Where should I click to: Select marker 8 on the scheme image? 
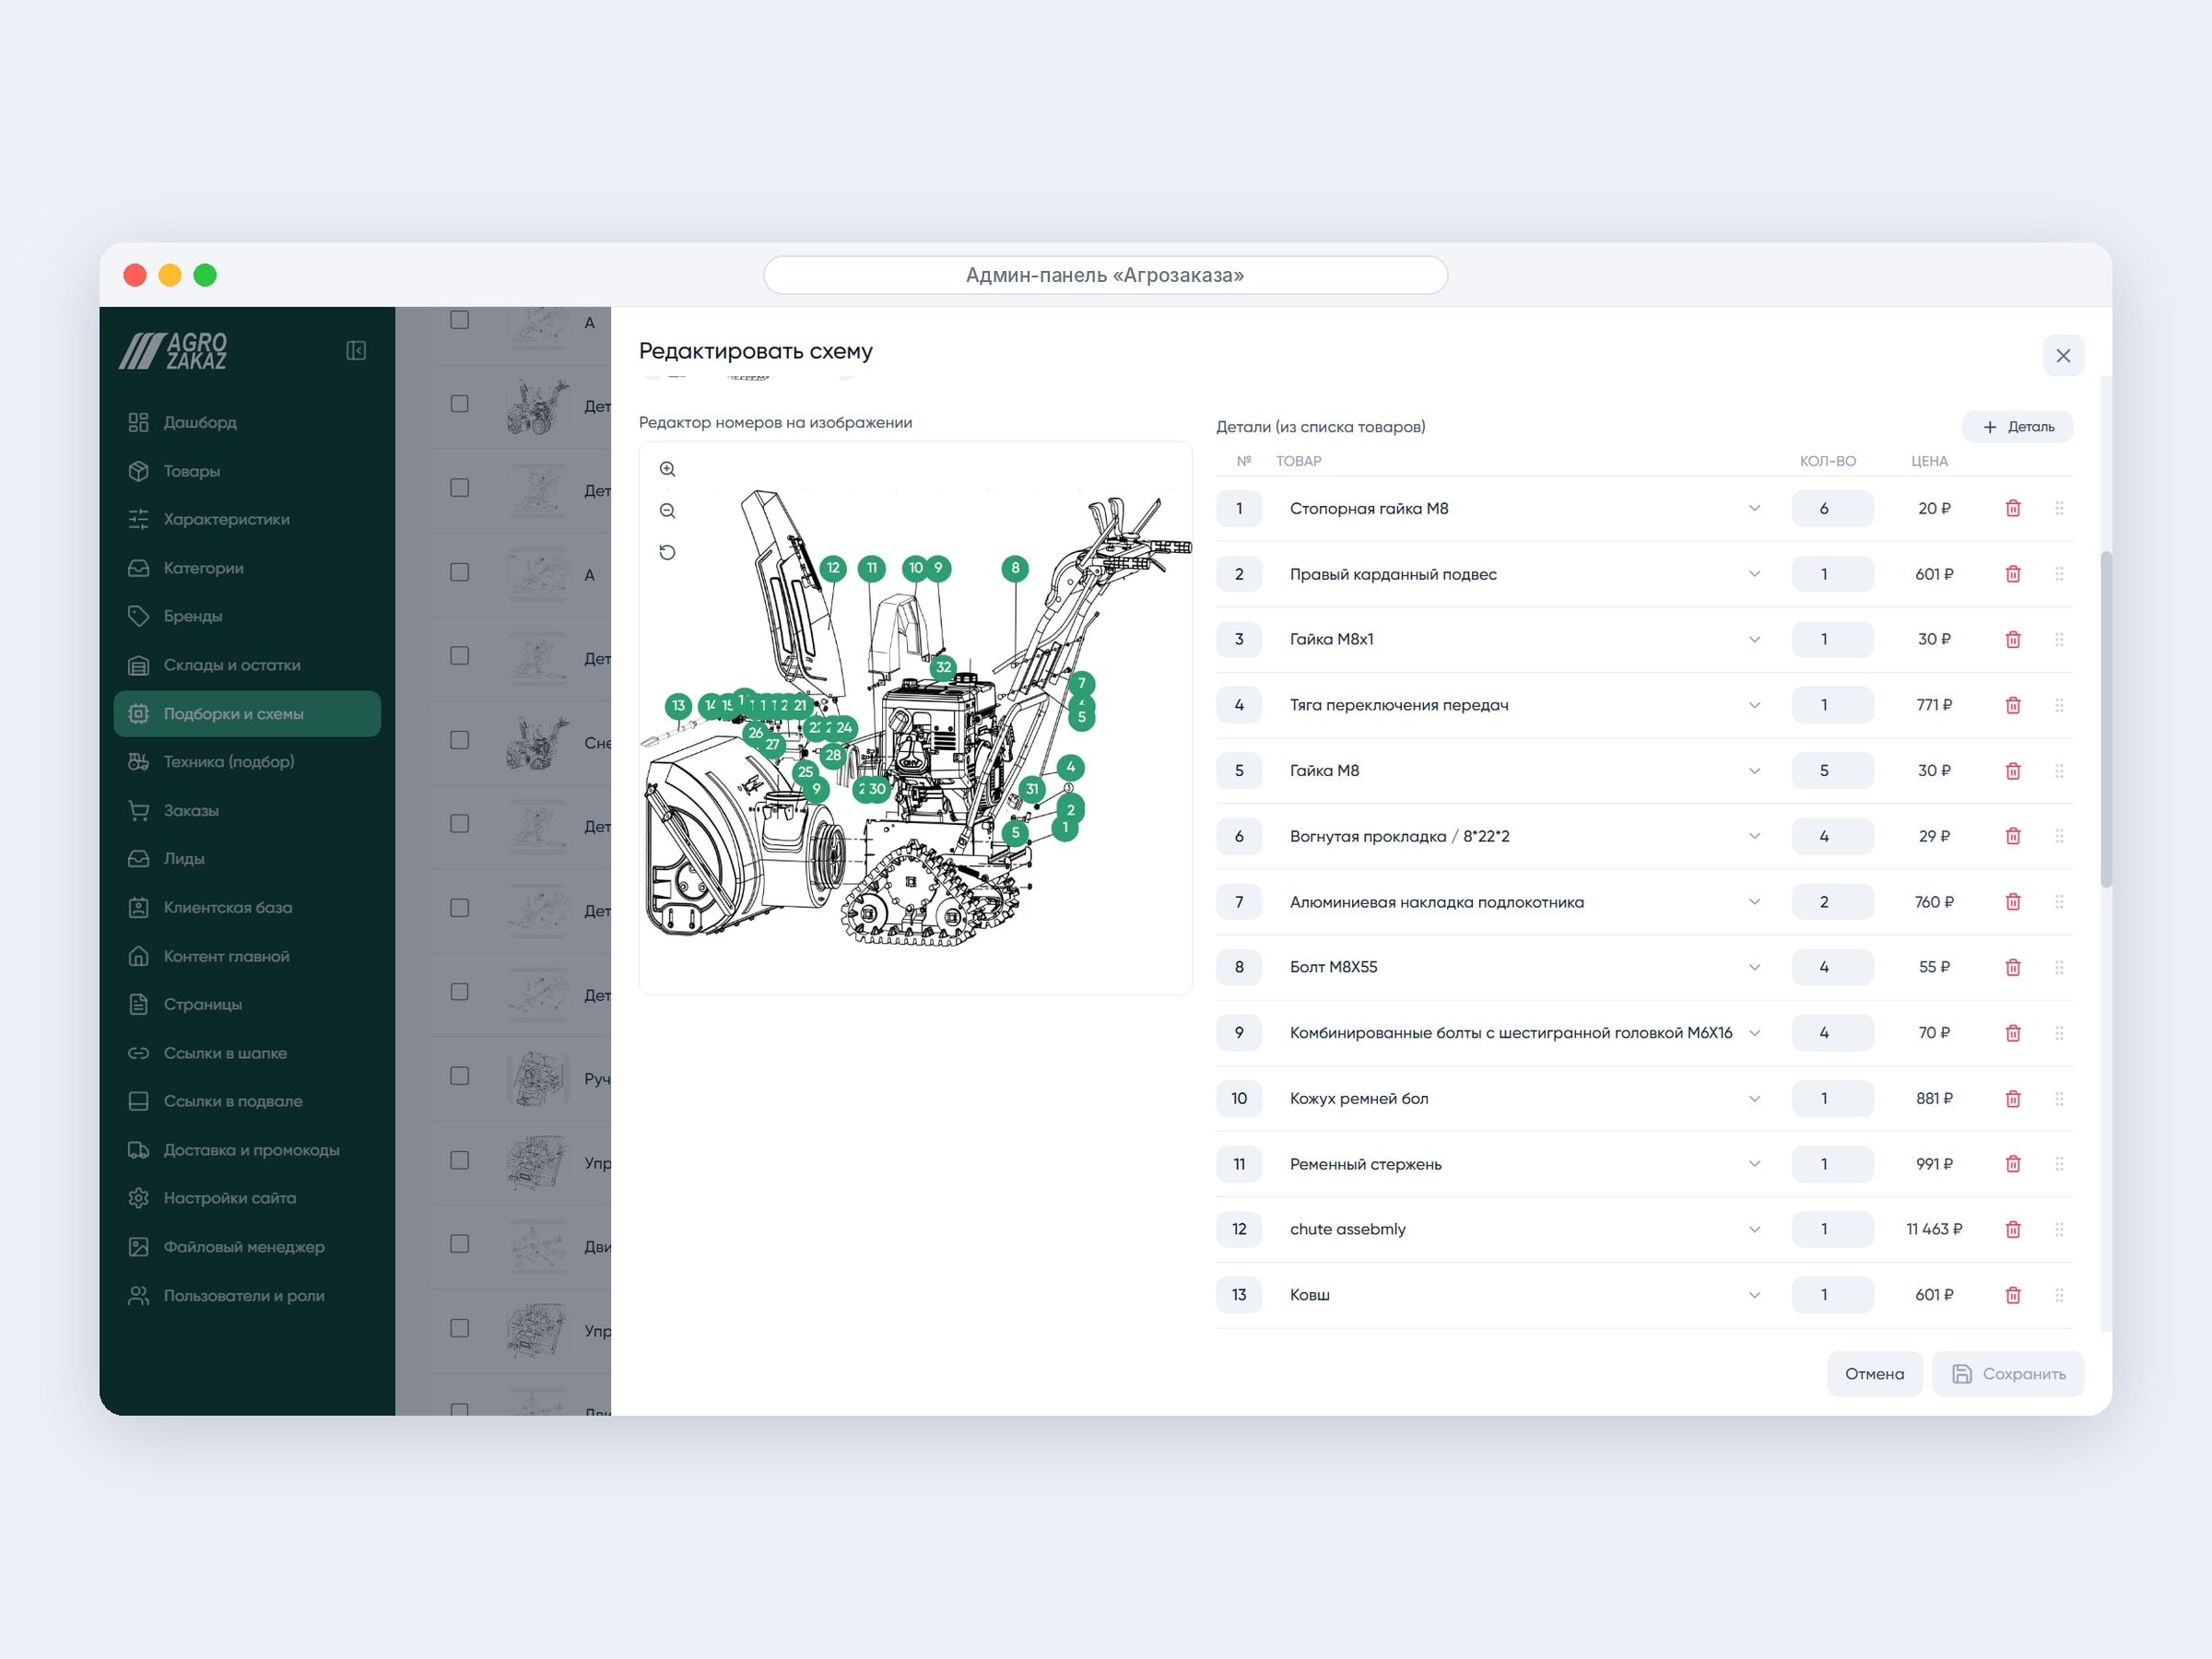pos(1015,568)
